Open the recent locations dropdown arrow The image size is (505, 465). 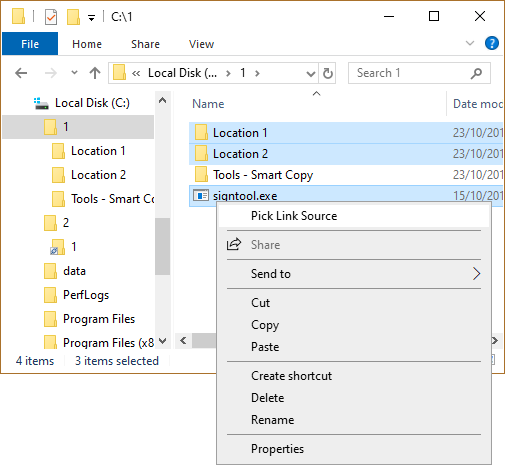74,72
